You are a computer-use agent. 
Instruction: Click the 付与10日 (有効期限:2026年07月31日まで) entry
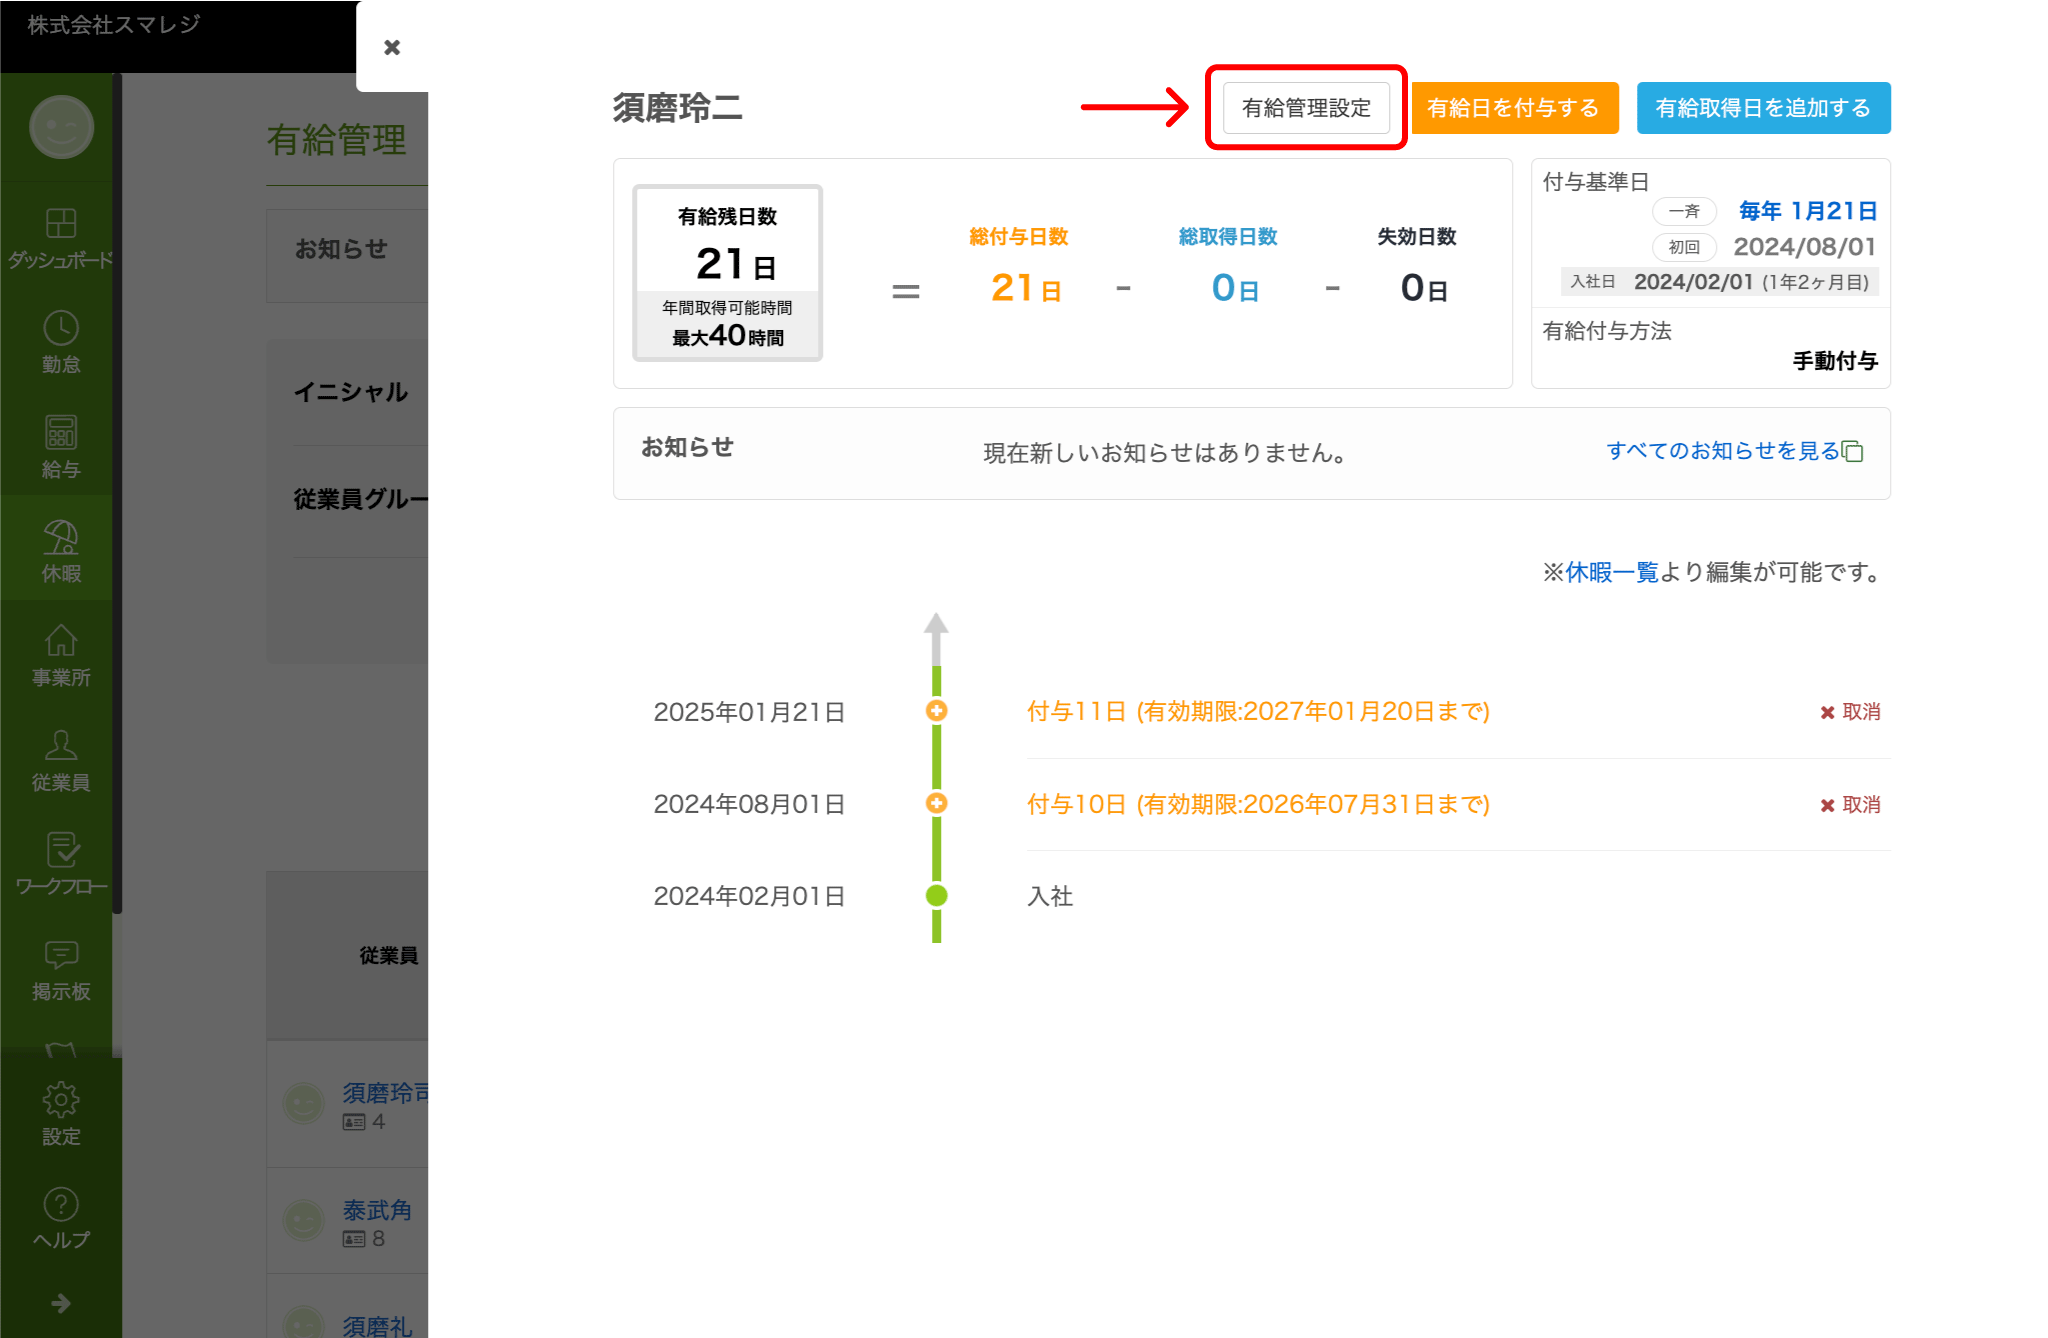tap(1258, 804)
